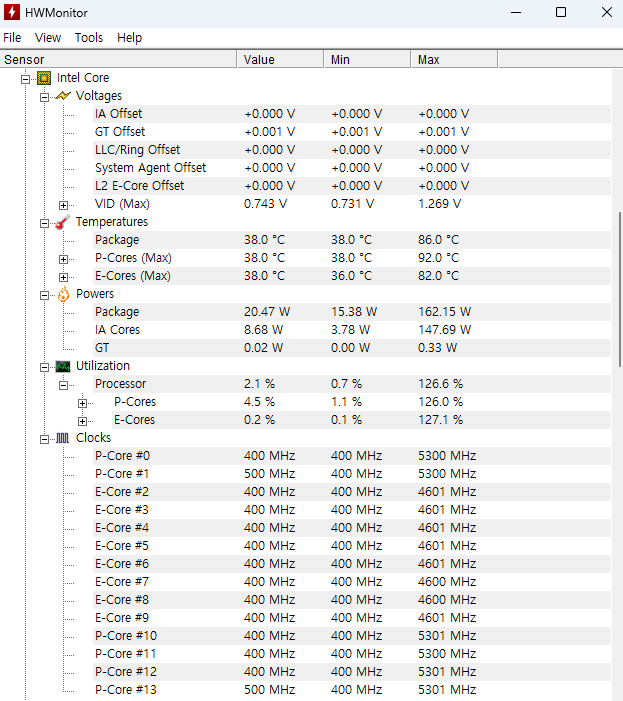
Task: Select the System Agent Offset row
Action: coord(352,168)
